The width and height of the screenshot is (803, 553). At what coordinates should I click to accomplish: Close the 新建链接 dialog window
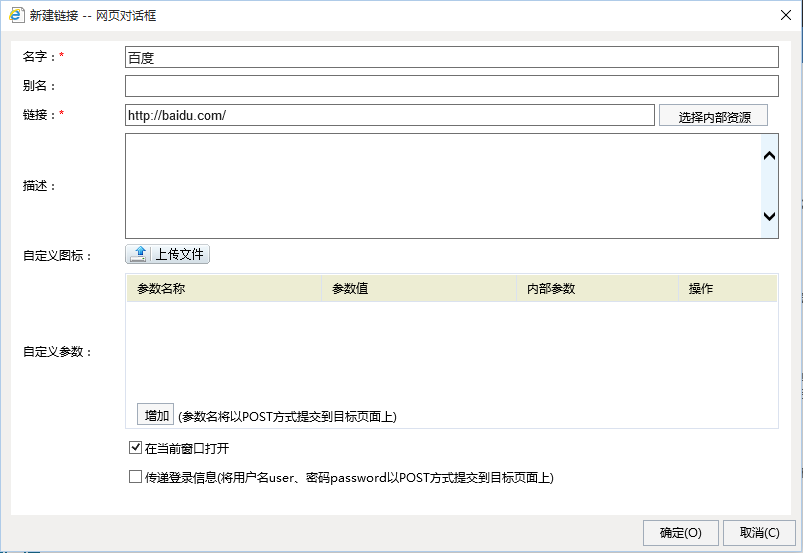(x=786, y=15)
